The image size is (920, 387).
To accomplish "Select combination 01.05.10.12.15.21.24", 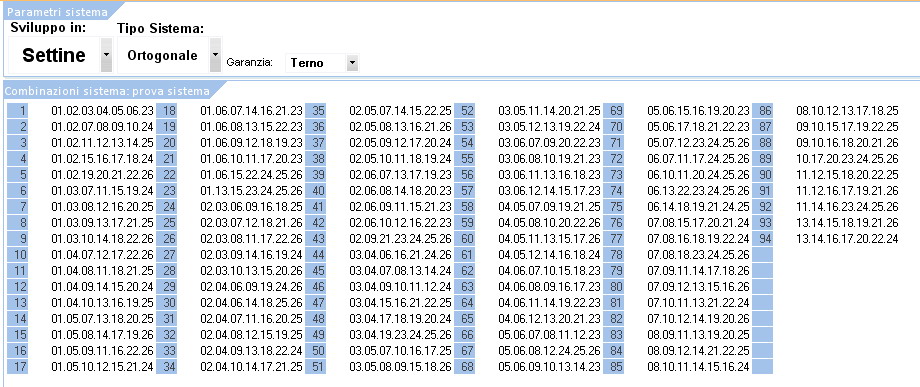I will [103, 367].
